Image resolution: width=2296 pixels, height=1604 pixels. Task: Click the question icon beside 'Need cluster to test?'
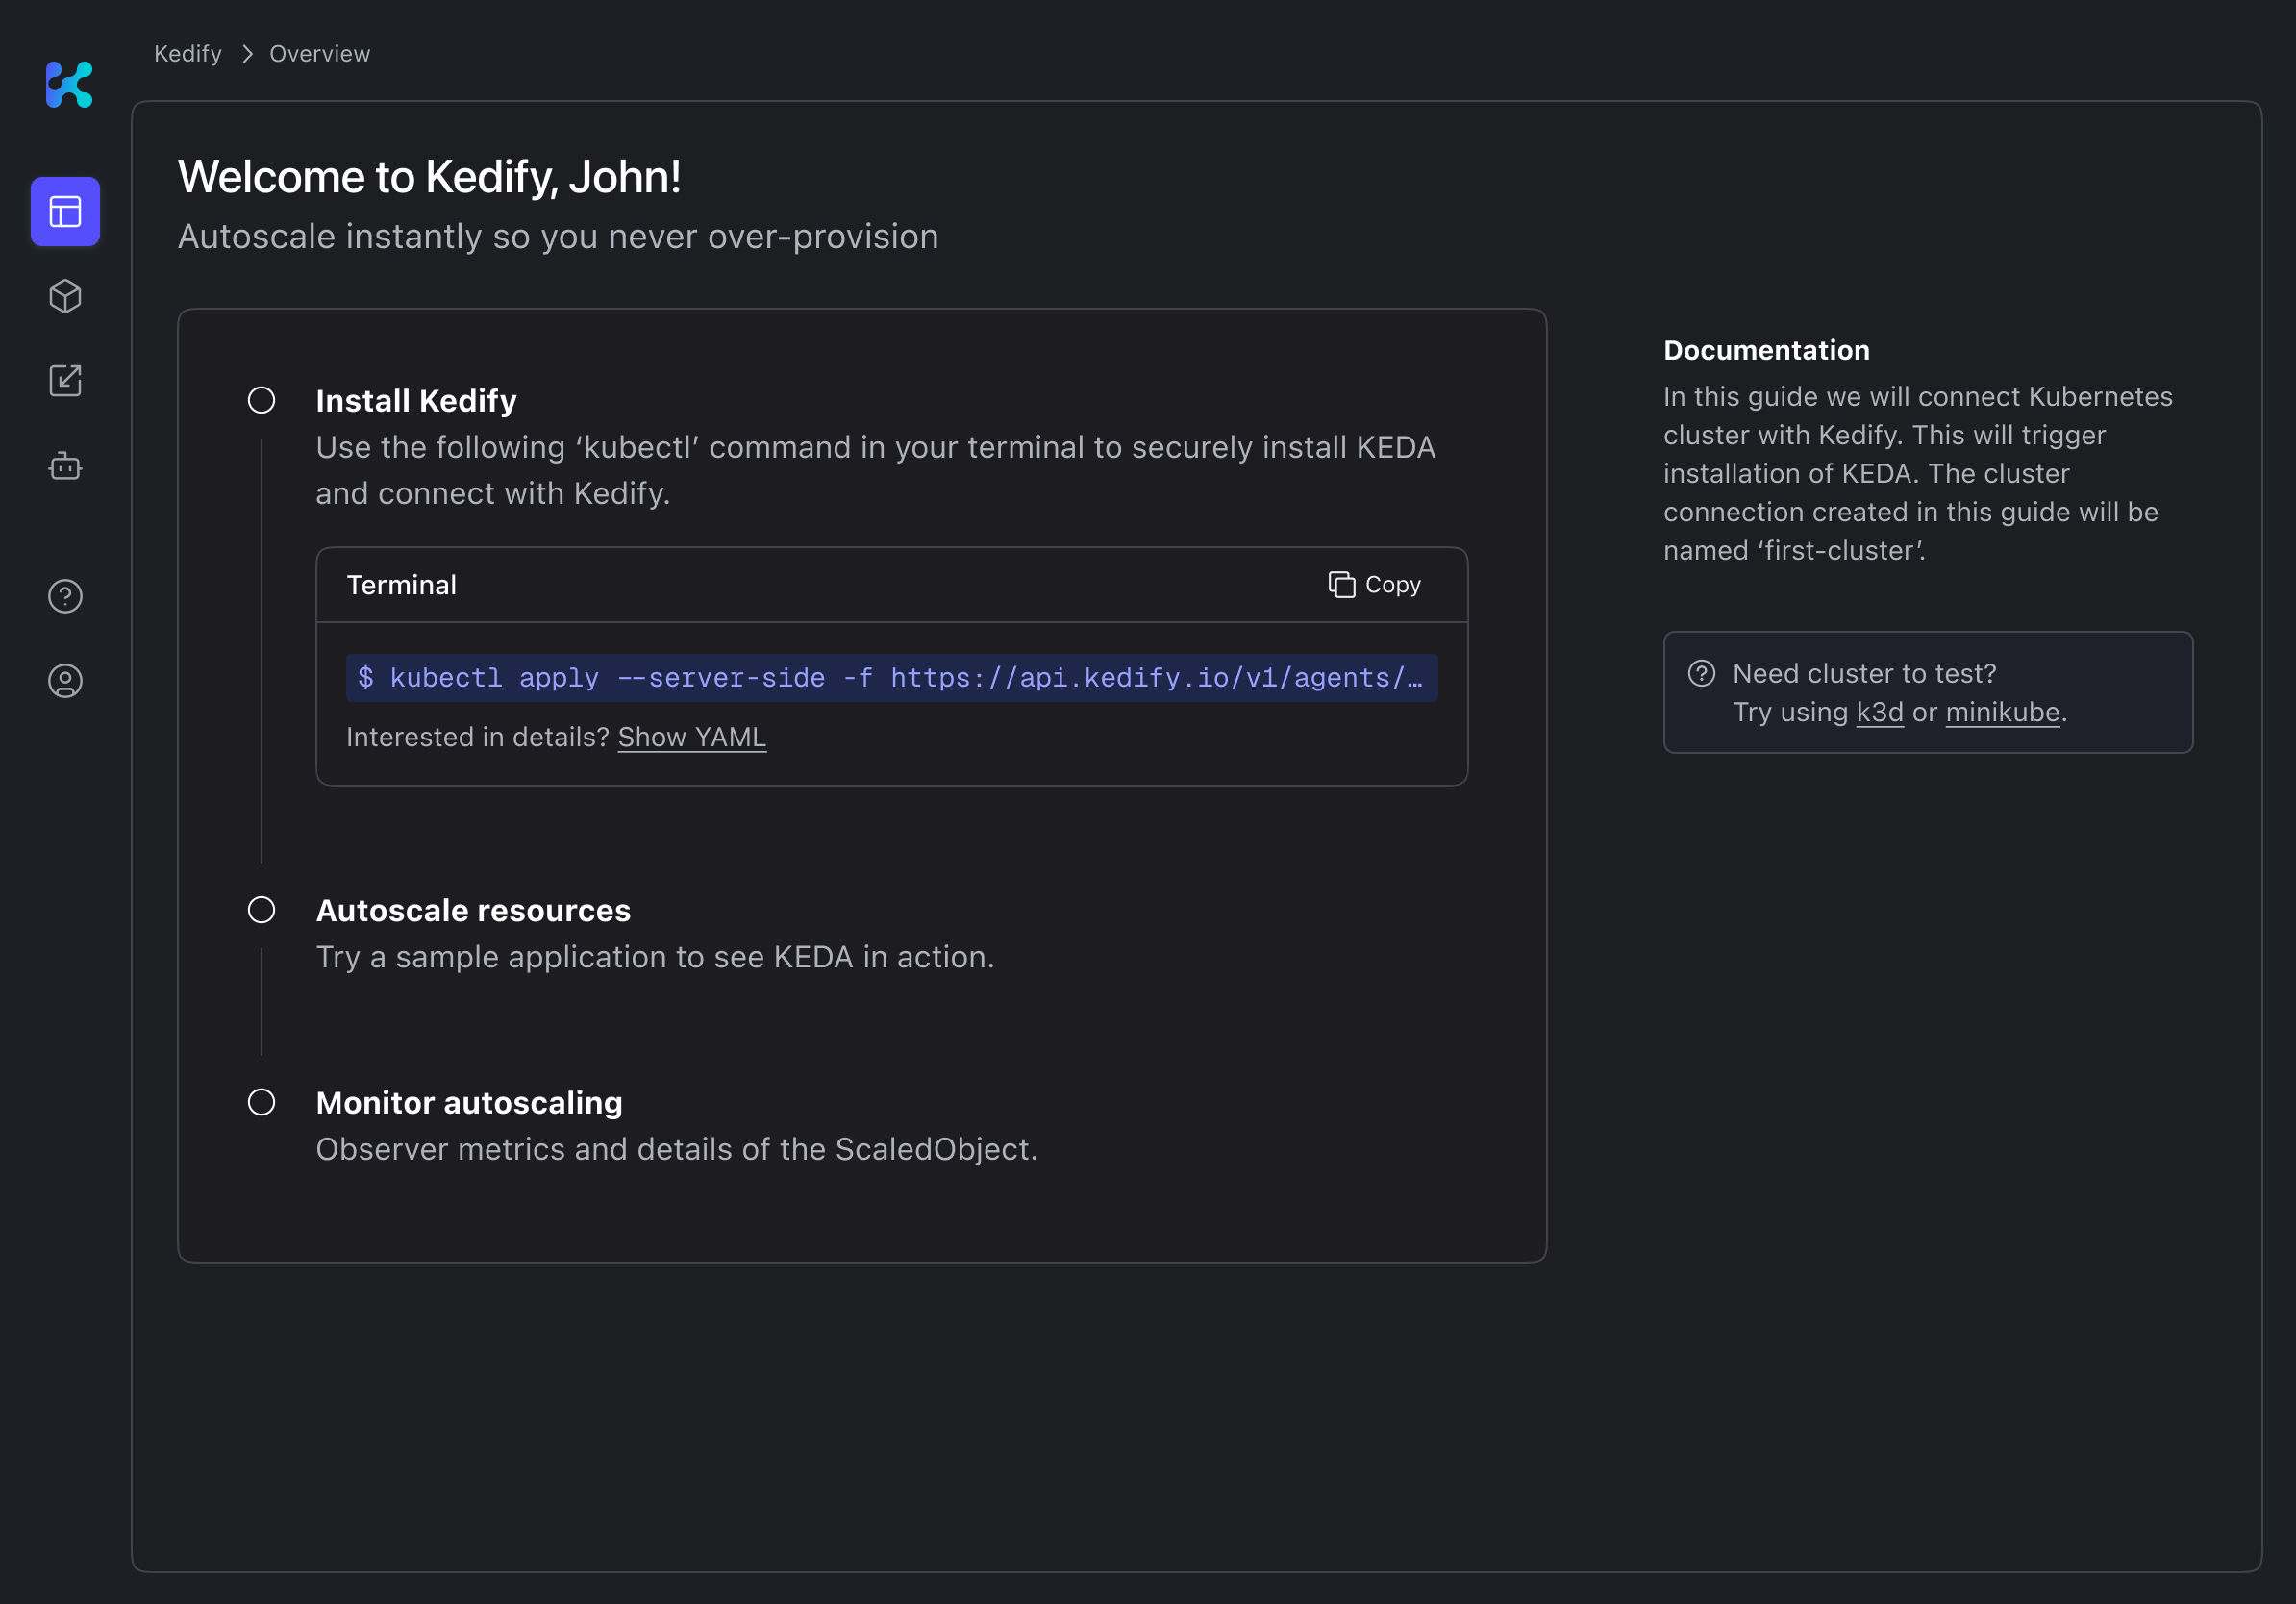tap(1703, 674)
